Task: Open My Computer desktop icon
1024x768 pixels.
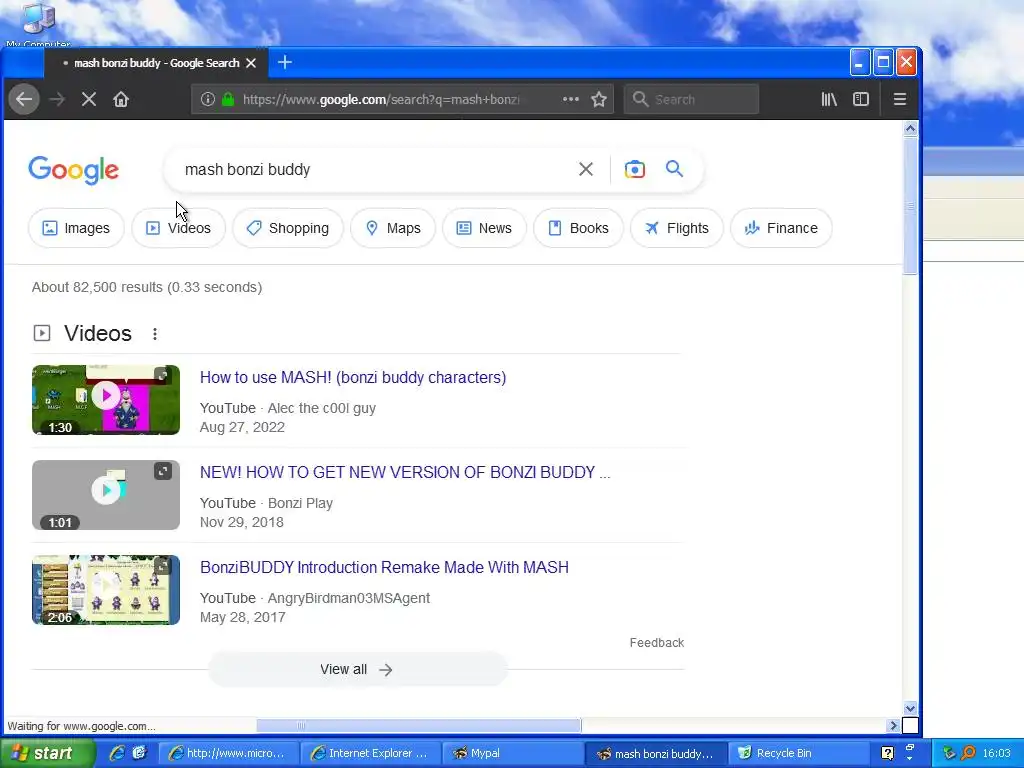Action: (x=38, y=24)
